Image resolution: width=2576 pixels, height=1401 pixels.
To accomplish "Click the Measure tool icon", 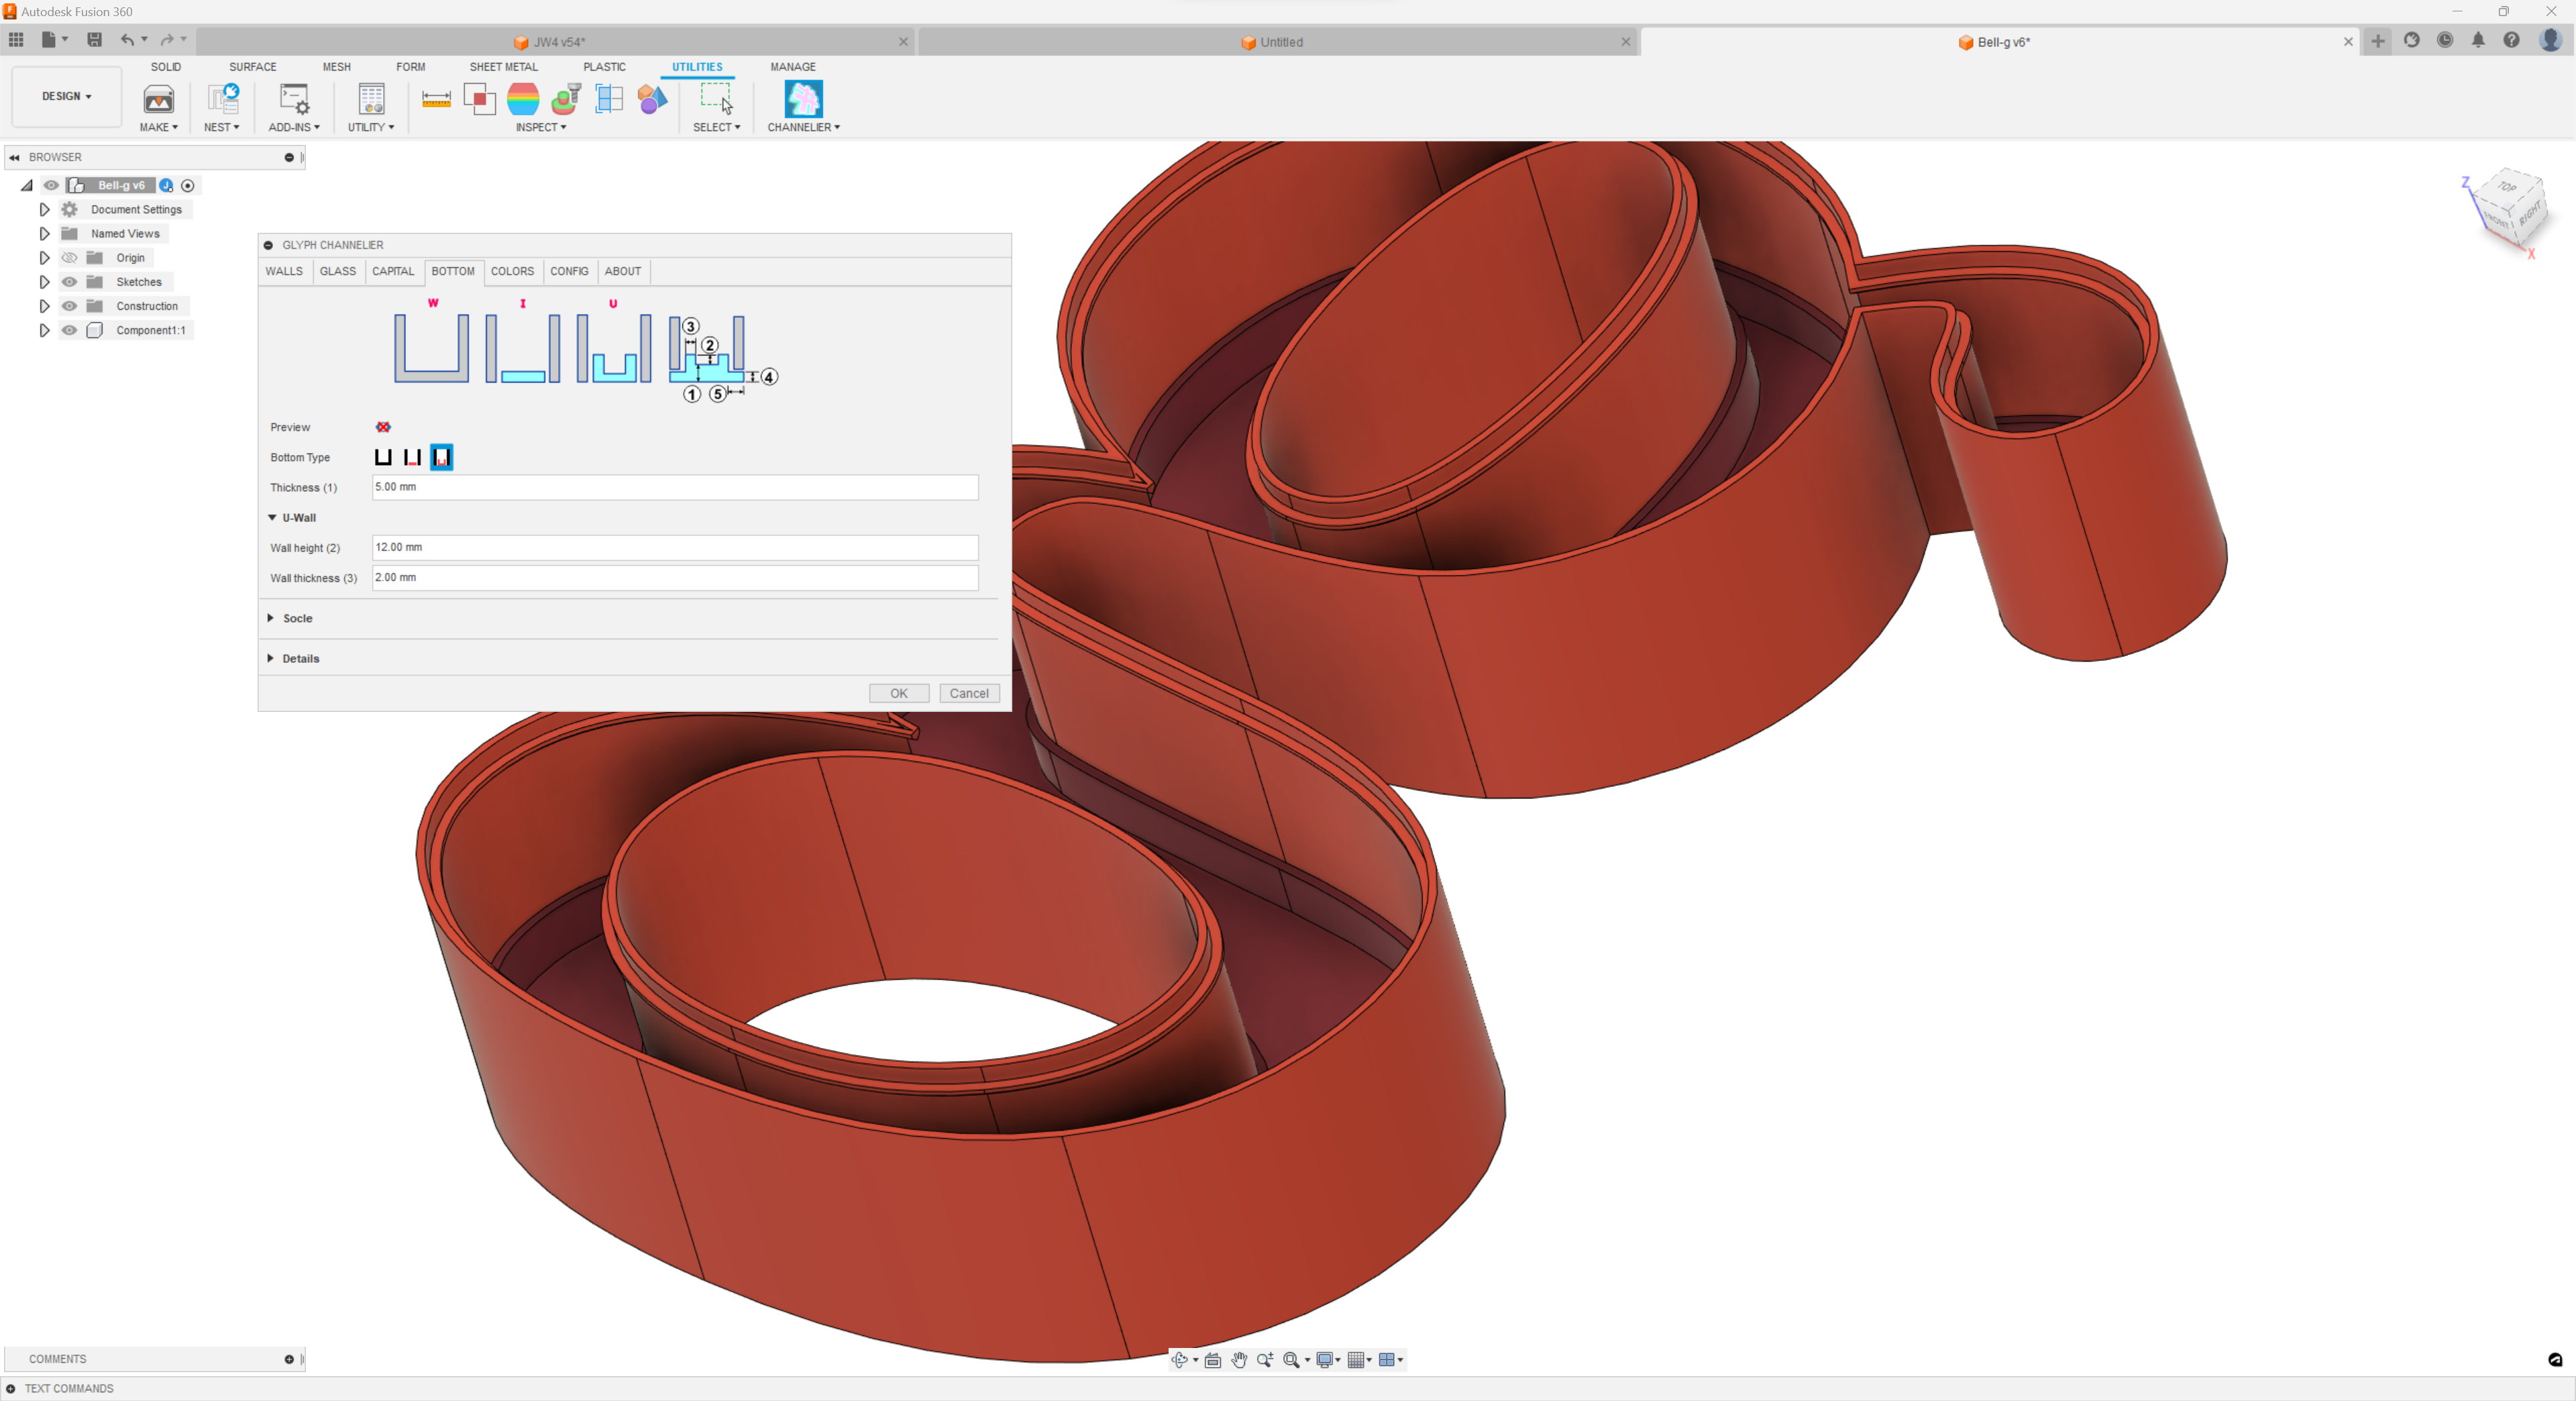I will point(436,99).
